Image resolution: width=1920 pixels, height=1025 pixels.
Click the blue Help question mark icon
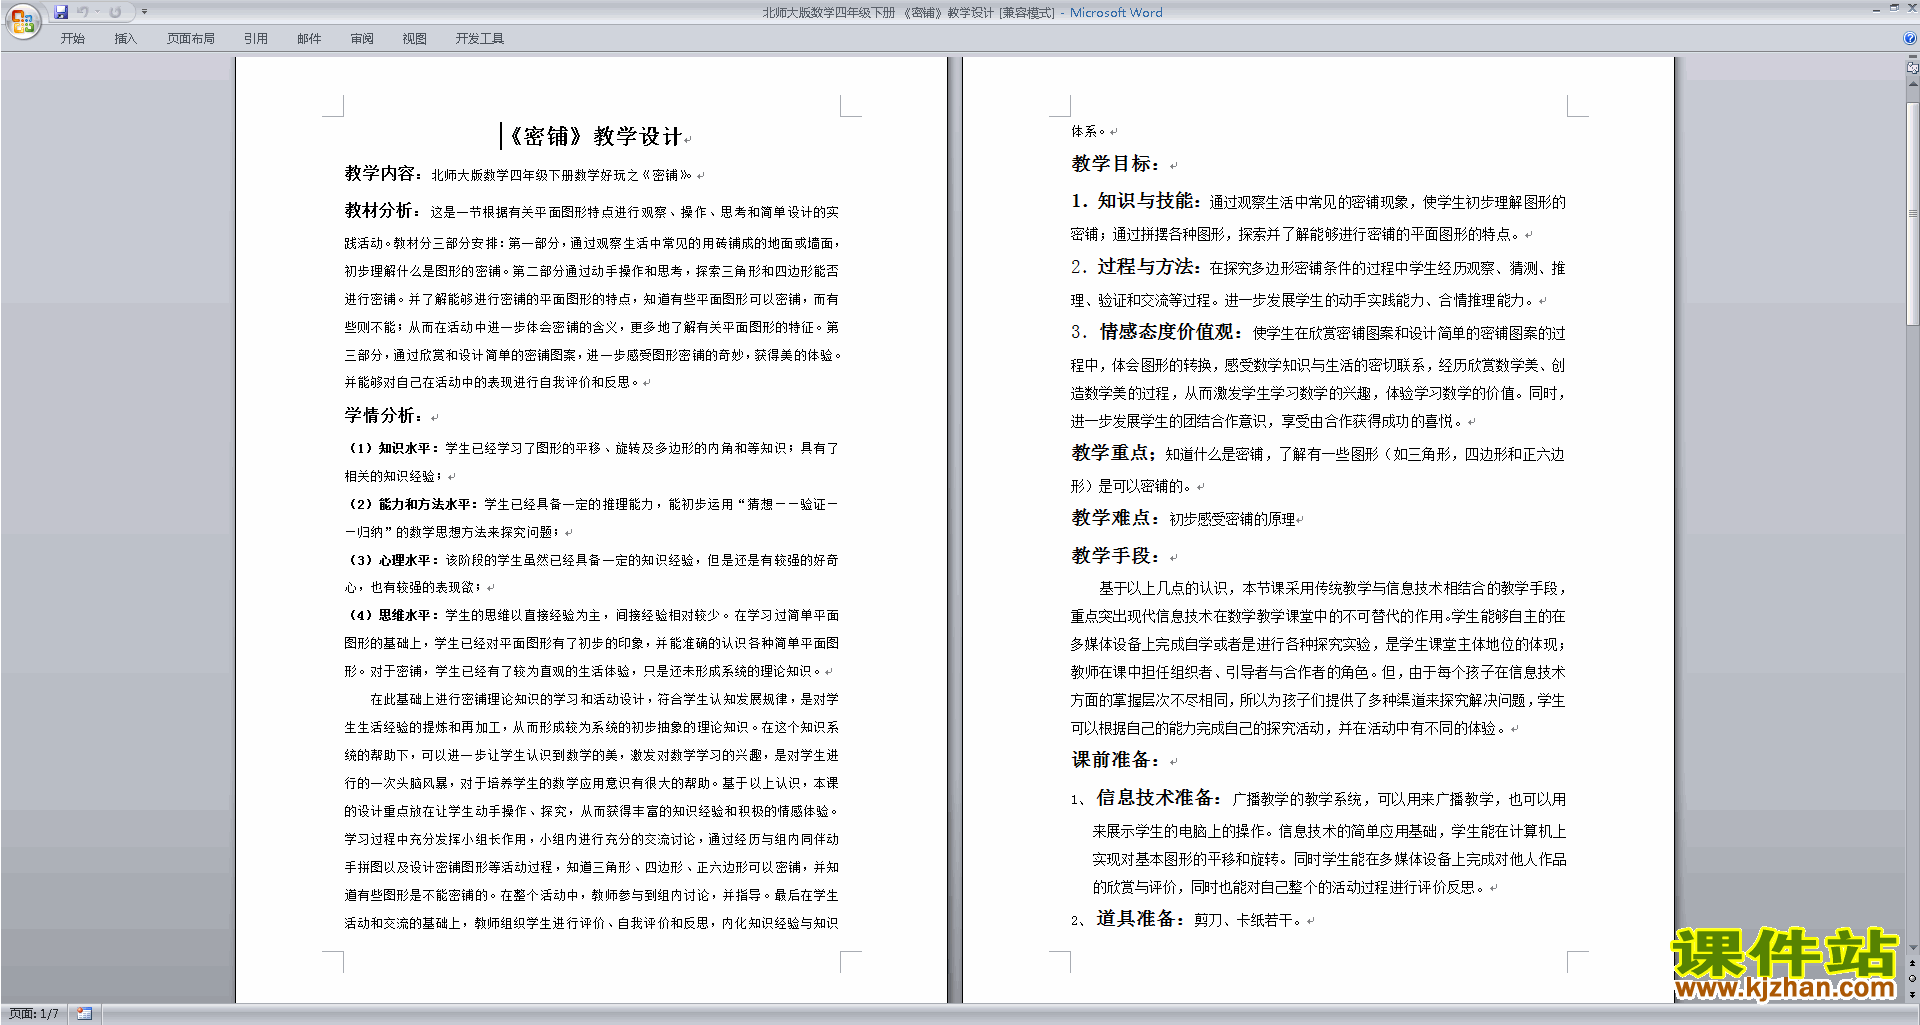coord(1910,38)
